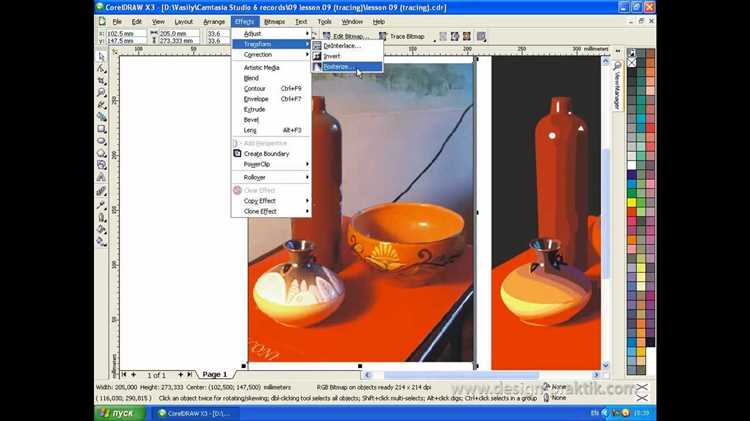750x421 pixels.
Task: Click the no-color swatch atop the palette
Action: pos(632,63)
